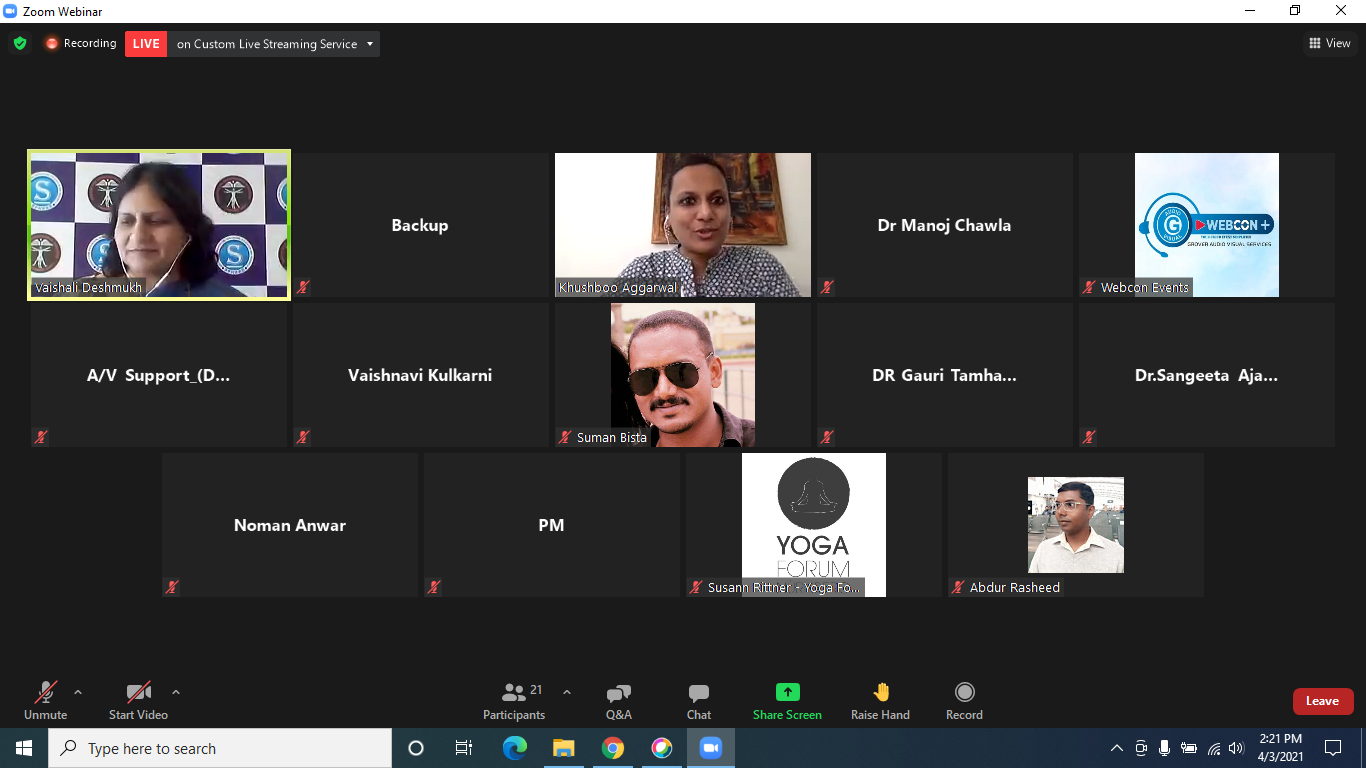1366x768 pixels.
Task: Click the green encryption shield icon
Action: 19,44
